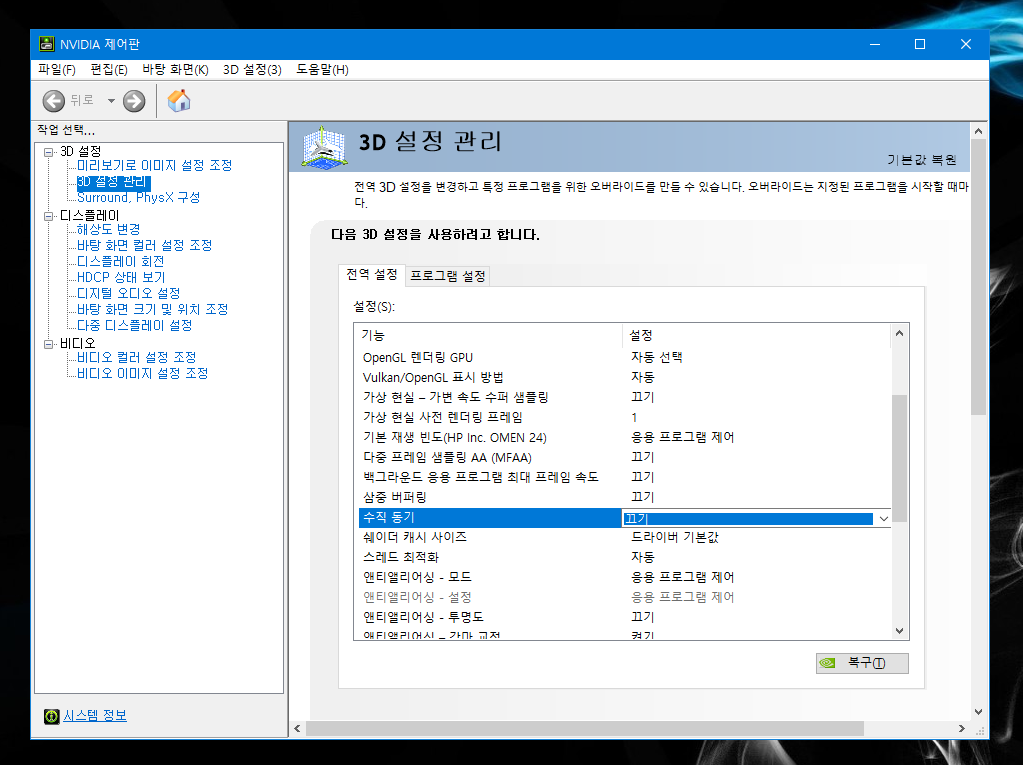
Task: Click main panel vertical scrollbar thumb
Action: [x=978, y=277]
